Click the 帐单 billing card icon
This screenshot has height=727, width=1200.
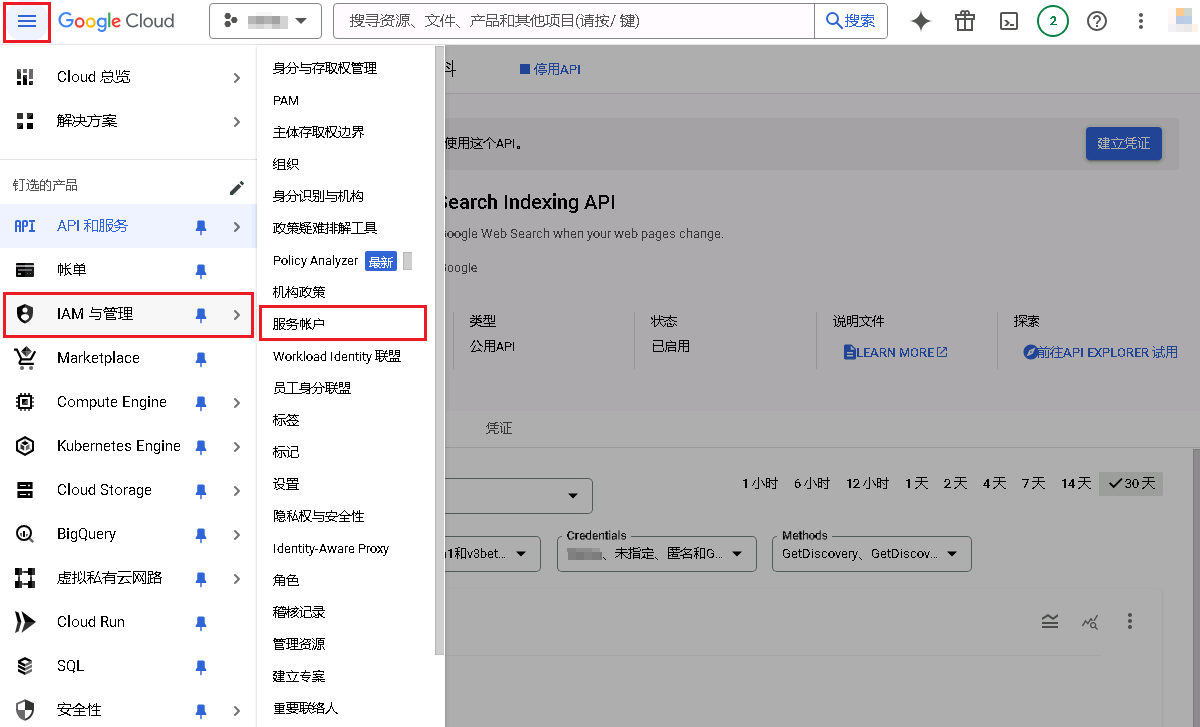pos(25,270)
